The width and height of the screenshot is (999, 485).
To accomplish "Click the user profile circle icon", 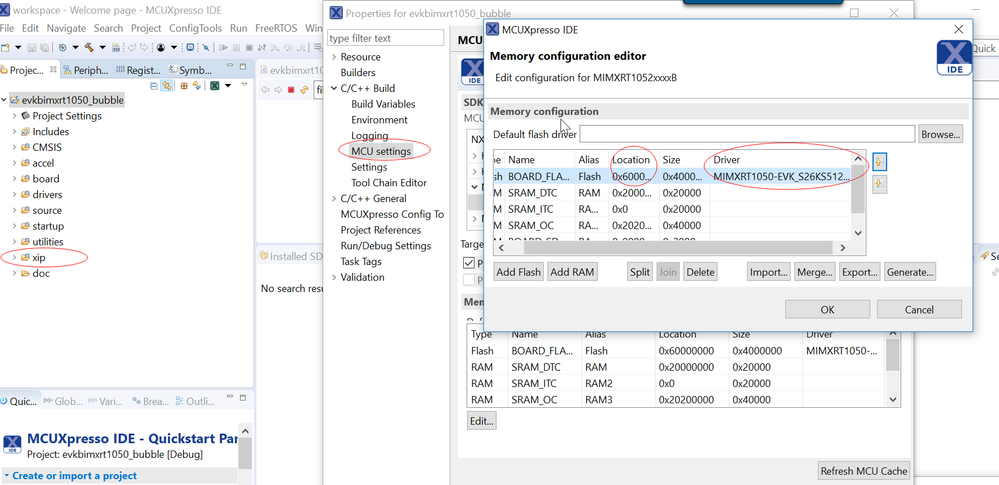I will click(161, 47).
